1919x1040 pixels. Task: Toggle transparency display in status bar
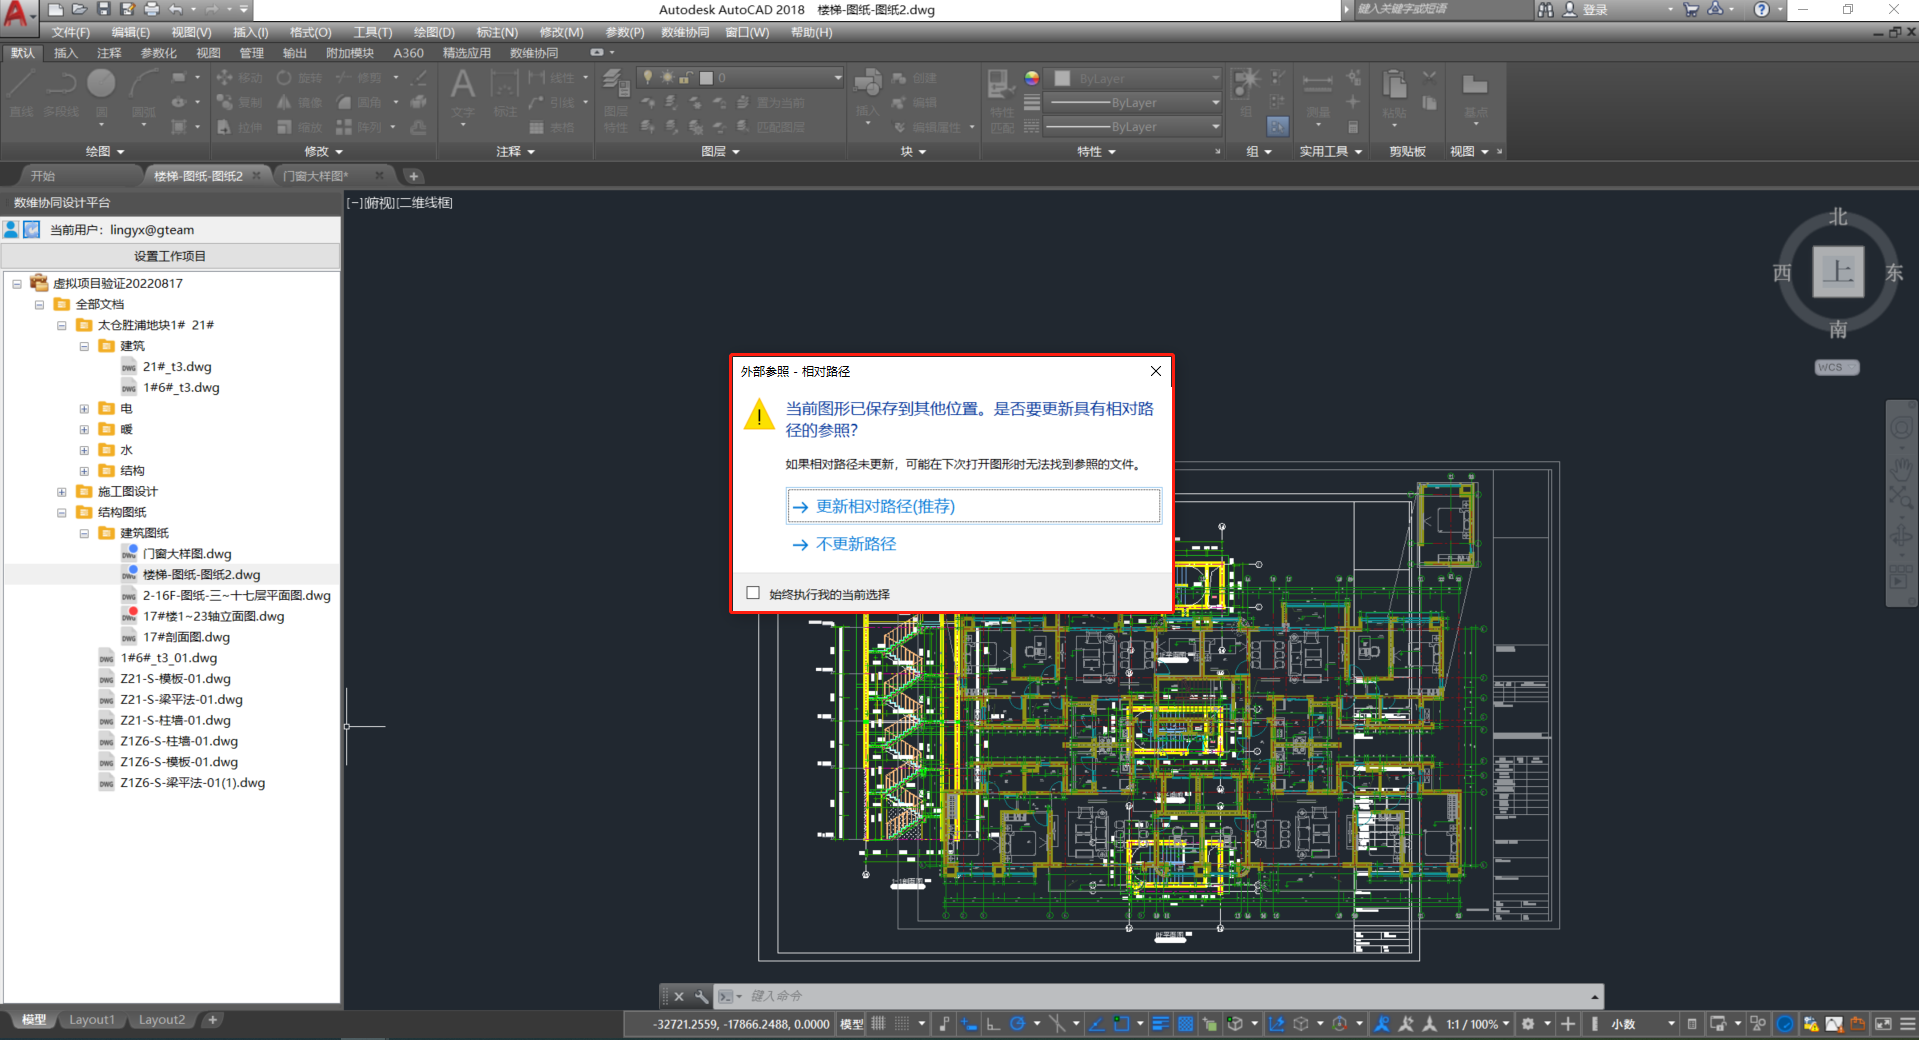[1185, 1024]
